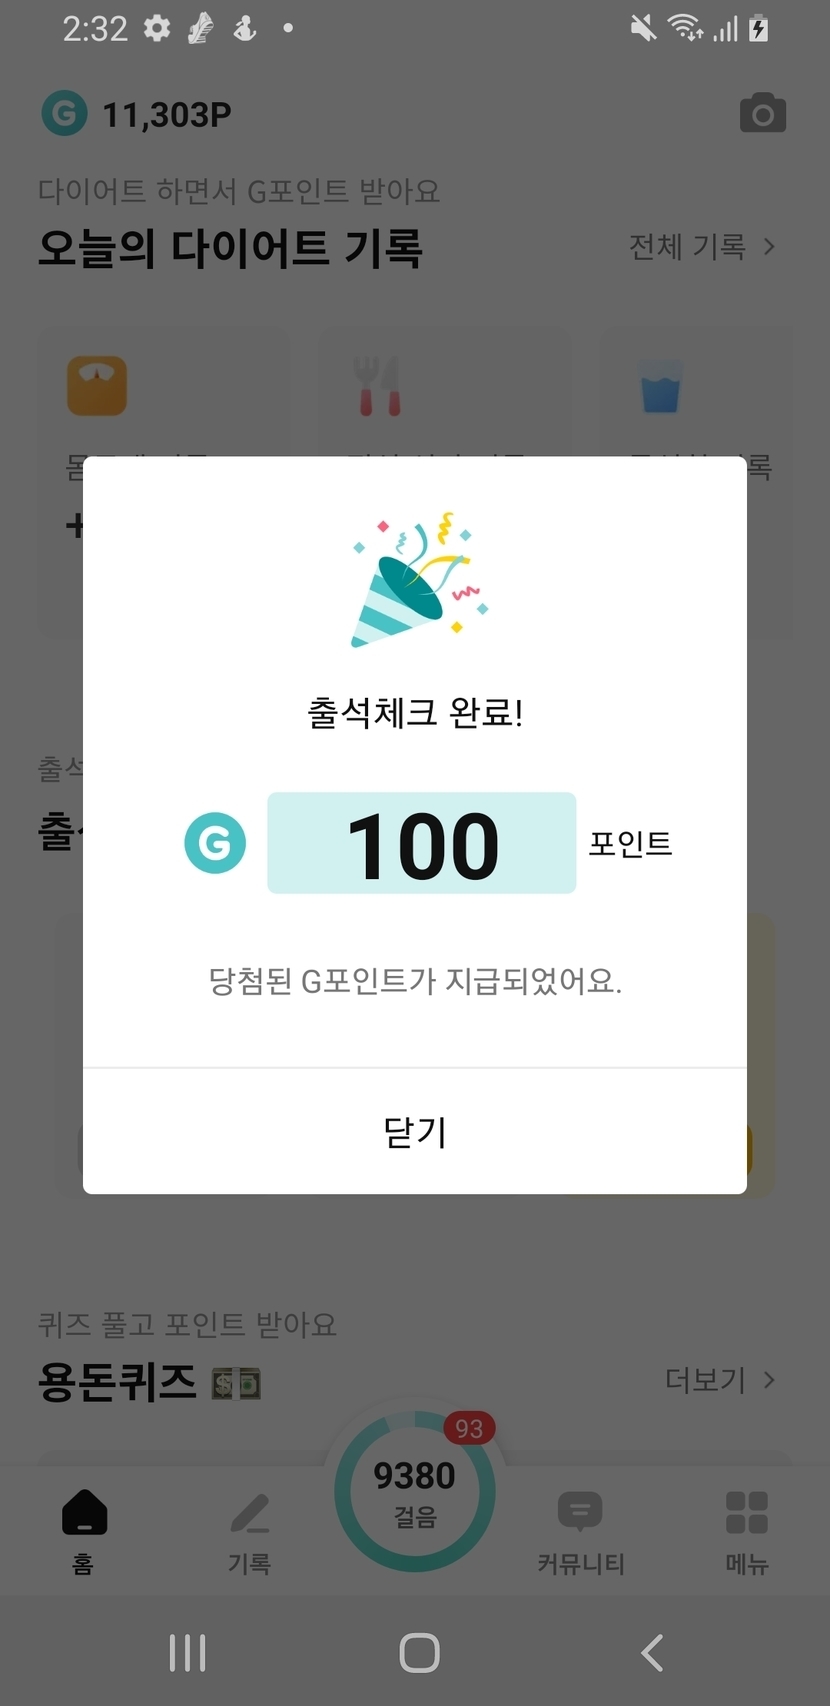Image resolution: width=830 pixels, height=1706 pixels.
Task: Tap the 9380 걸음 step counter ring
Action: coord(415,1492)
